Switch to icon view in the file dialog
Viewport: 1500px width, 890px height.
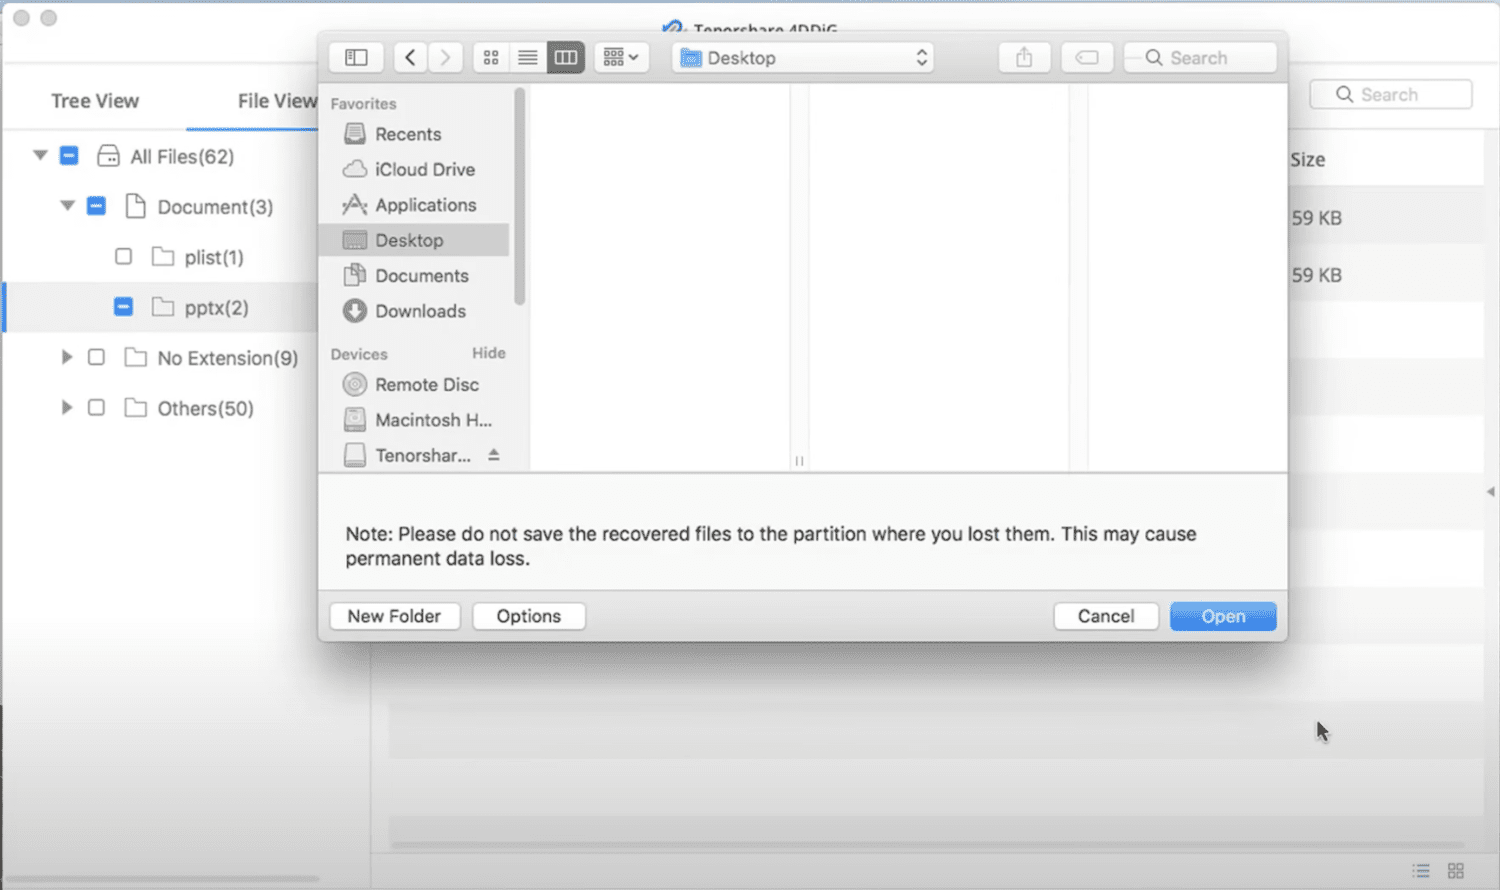490,57
